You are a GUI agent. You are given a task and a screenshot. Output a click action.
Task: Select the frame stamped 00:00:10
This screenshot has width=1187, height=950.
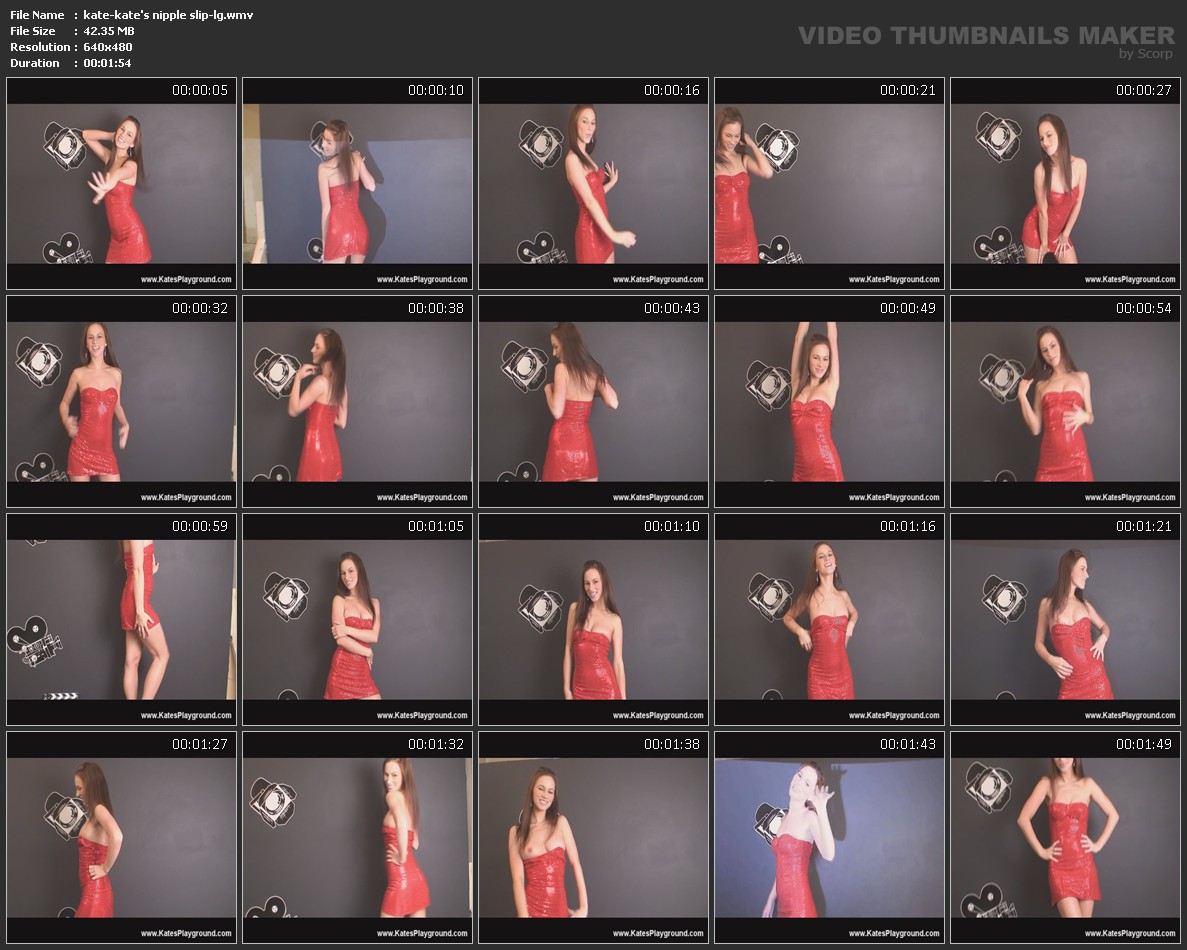click(x=358, y=184)
